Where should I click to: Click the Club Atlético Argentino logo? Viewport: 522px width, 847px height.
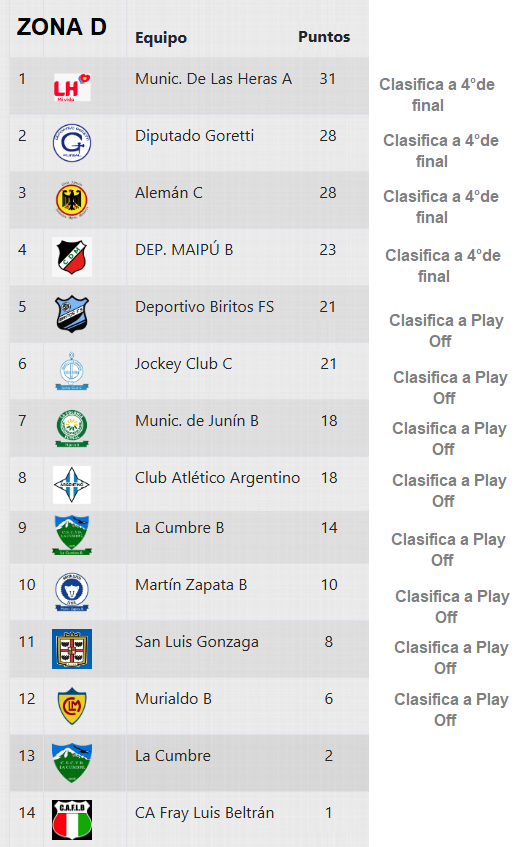72,485
